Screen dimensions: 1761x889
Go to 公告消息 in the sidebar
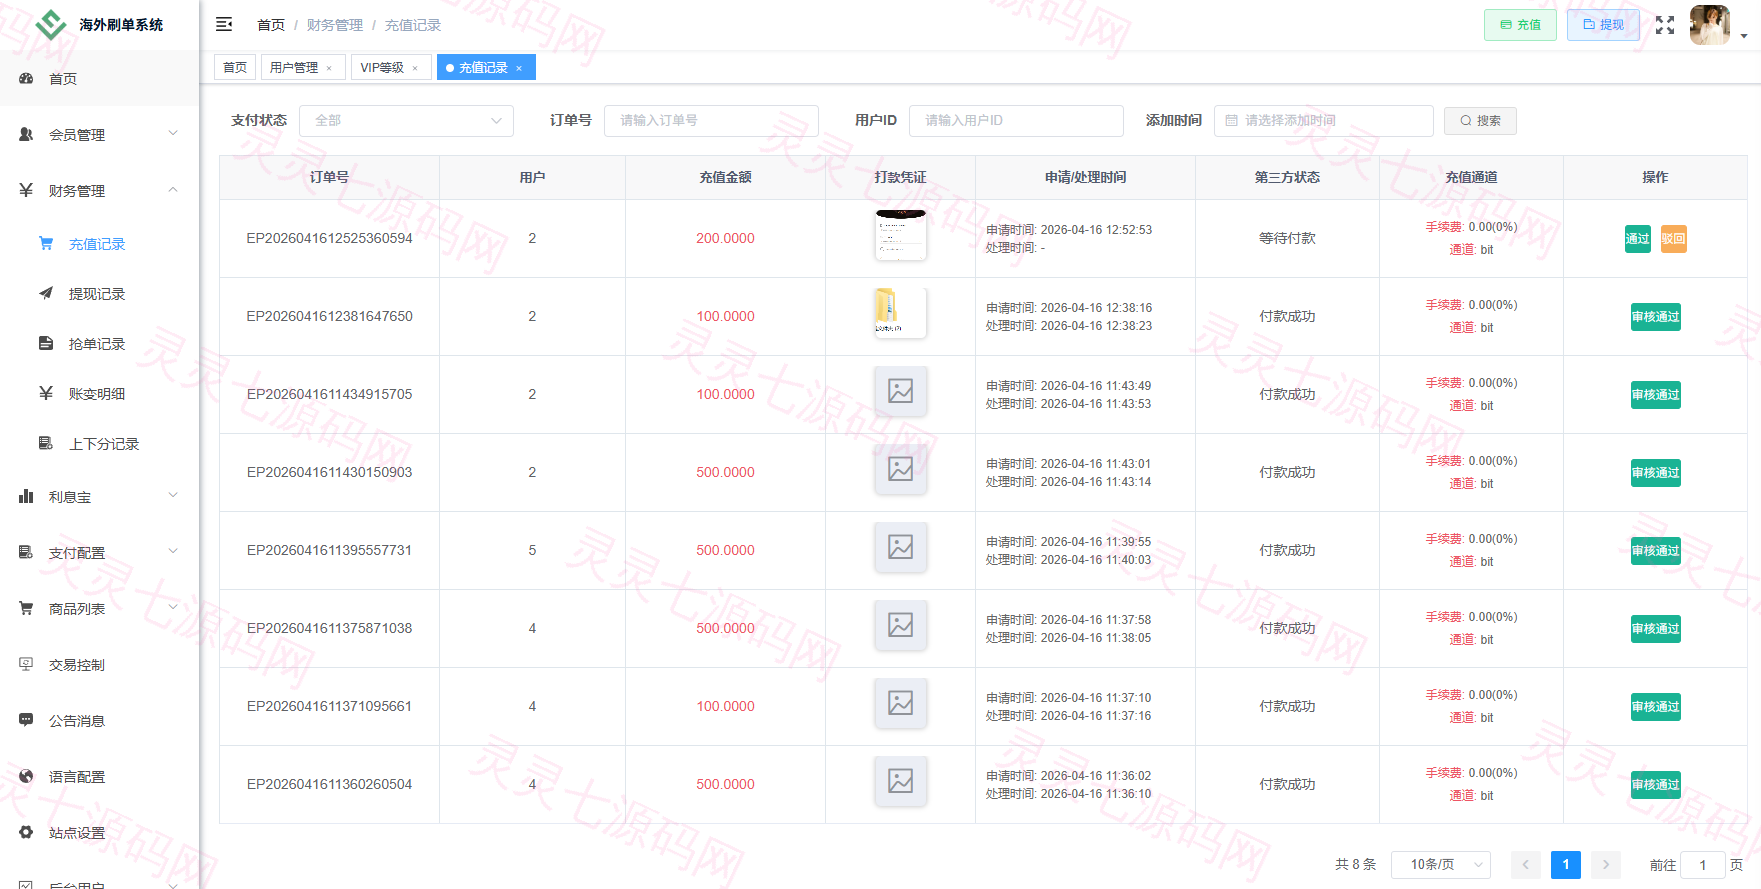[x=77, y=721]
